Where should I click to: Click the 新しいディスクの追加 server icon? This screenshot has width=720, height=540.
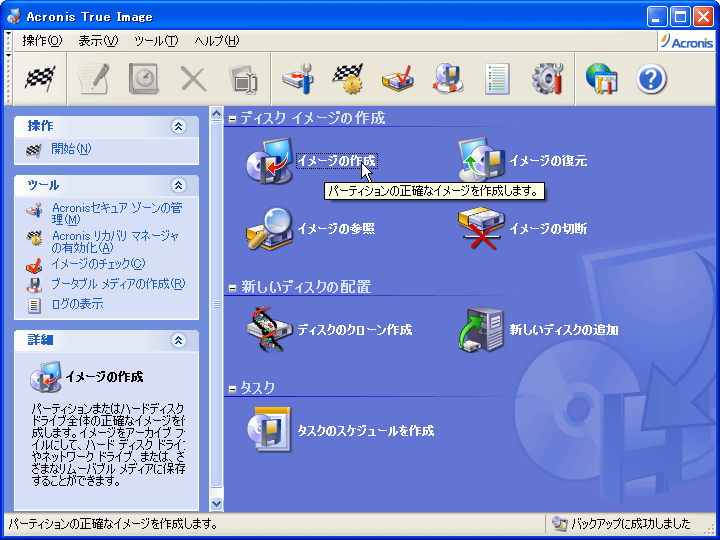tap(481, 329)
